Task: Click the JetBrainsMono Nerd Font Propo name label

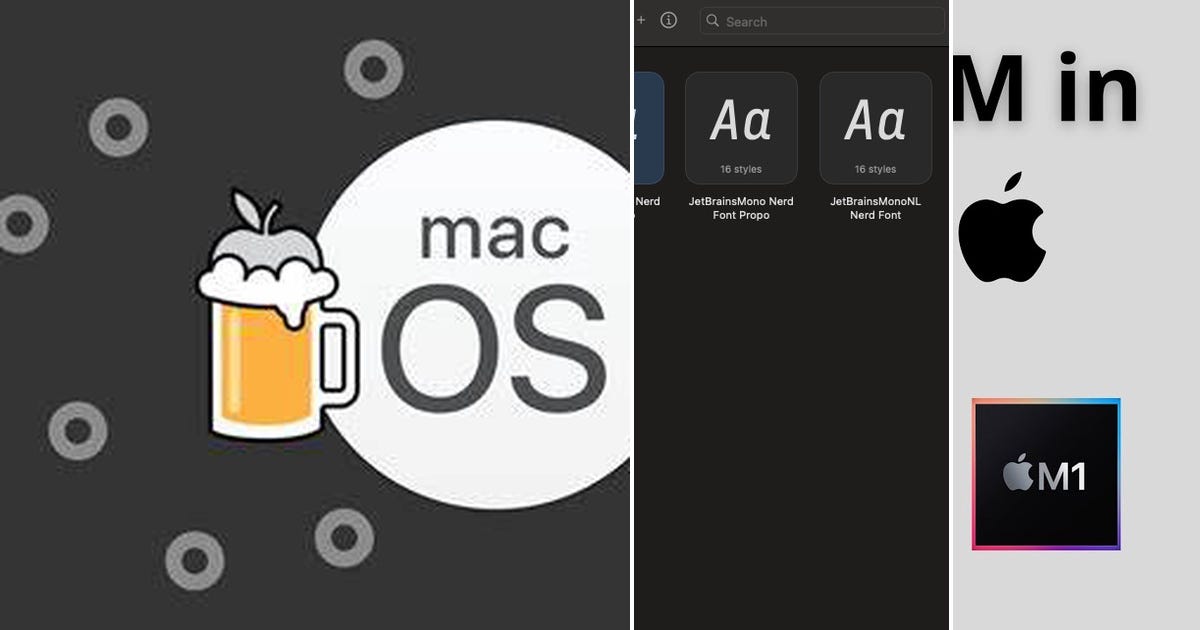Action: [x=741, y=208]
